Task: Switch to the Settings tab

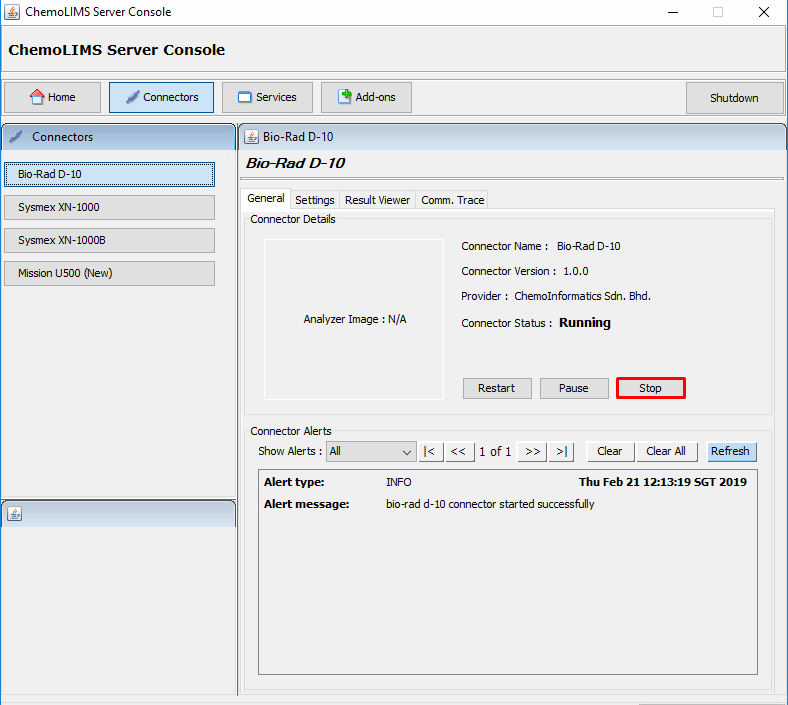Action: pyautogui.click(x=315, y=200)
